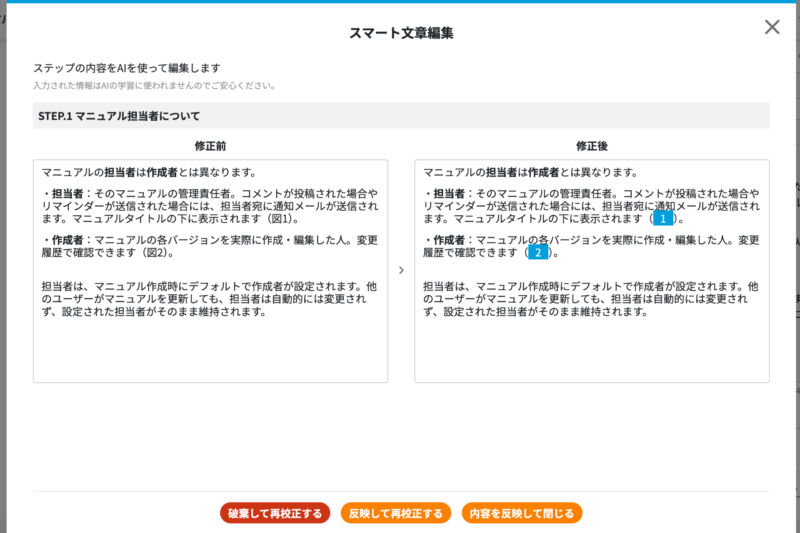Click 破棄して再校正する button
Viewport: 800px width, 533px height.
point(275,513)
